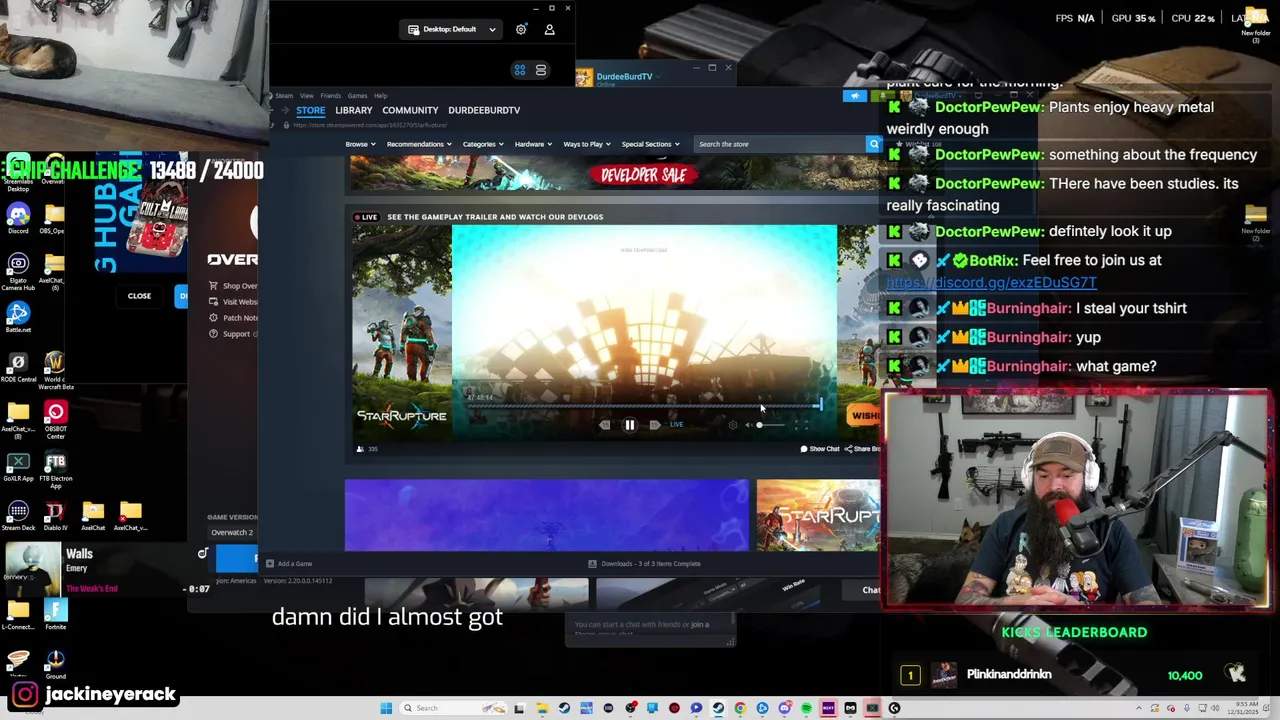1280x720 pixels.
Task: Open the Elgato Camera Hub shortcut
Action: [x=18, y=270]
